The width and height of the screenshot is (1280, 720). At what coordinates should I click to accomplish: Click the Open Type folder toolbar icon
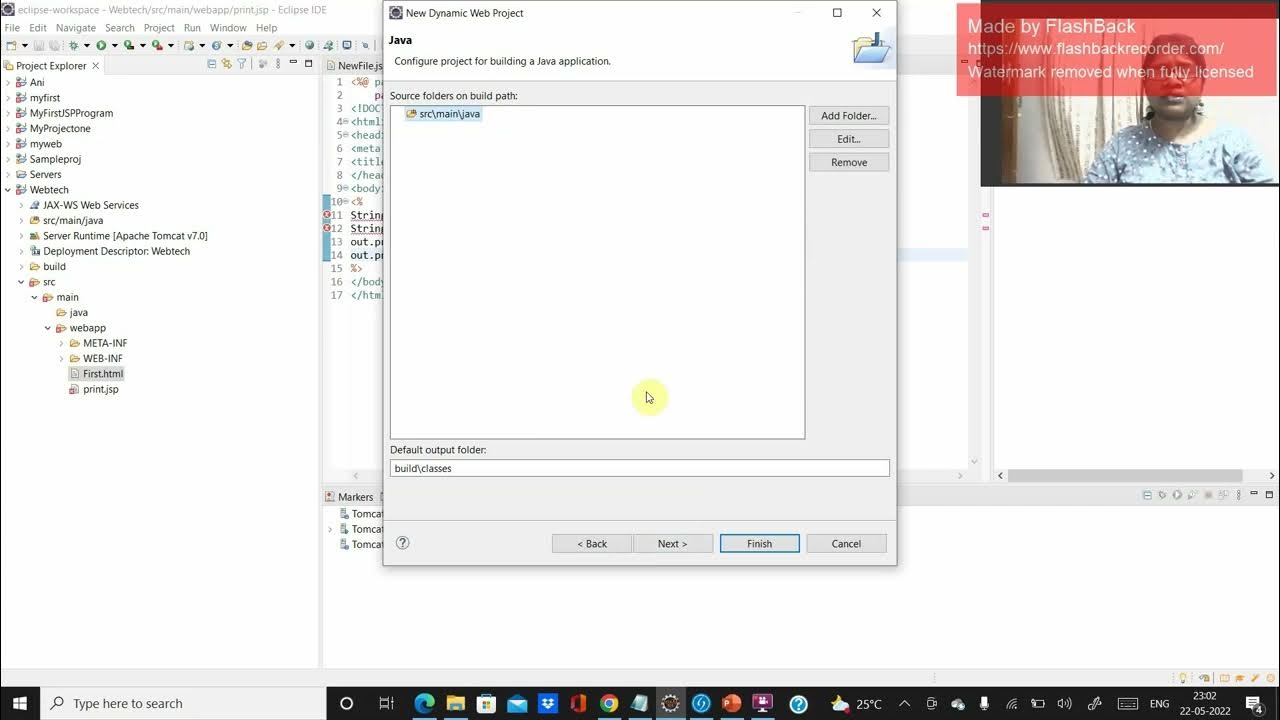tap(247, 46)
